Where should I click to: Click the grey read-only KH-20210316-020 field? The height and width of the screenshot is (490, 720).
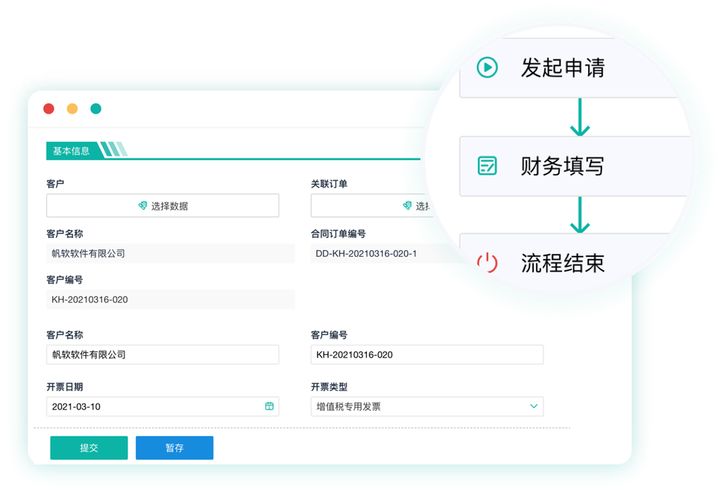[x=170, y=299]
